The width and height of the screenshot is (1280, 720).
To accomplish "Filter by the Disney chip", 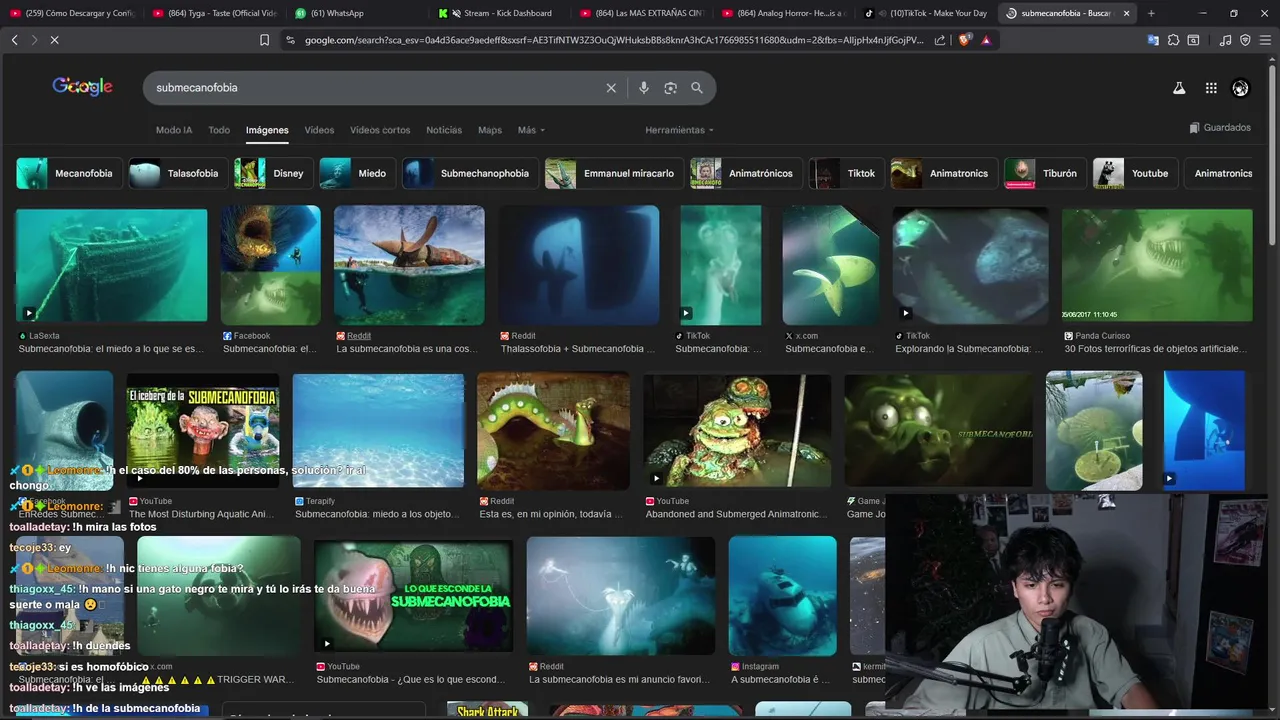I will [274, 173].
